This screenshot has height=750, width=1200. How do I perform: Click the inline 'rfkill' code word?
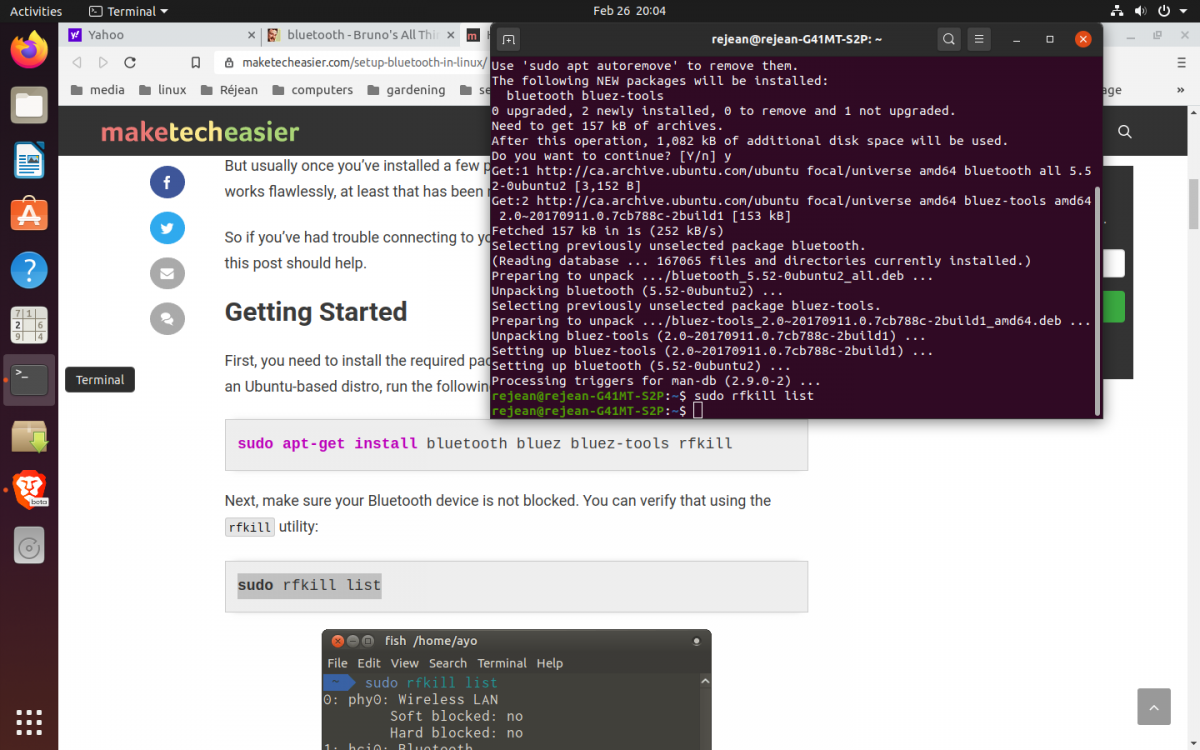(250, 527)
